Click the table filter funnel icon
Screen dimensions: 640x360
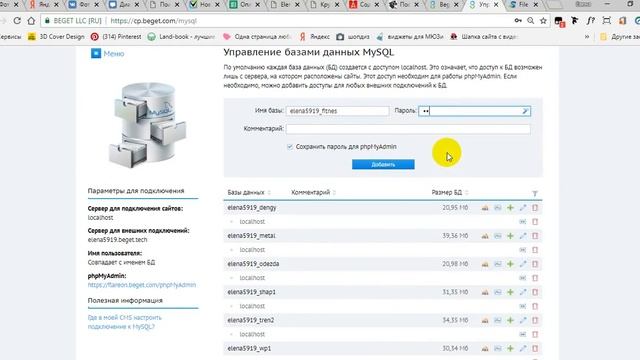tap(535, 193)
